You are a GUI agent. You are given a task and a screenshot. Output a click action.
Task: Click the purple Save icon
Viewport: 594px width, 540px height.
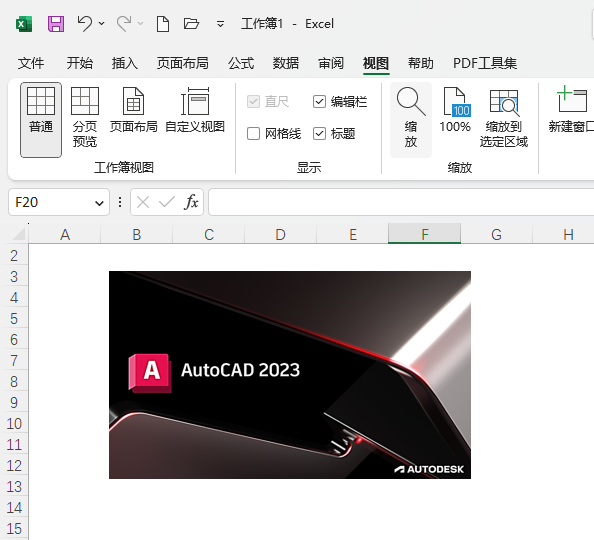(x=56, y=24)
